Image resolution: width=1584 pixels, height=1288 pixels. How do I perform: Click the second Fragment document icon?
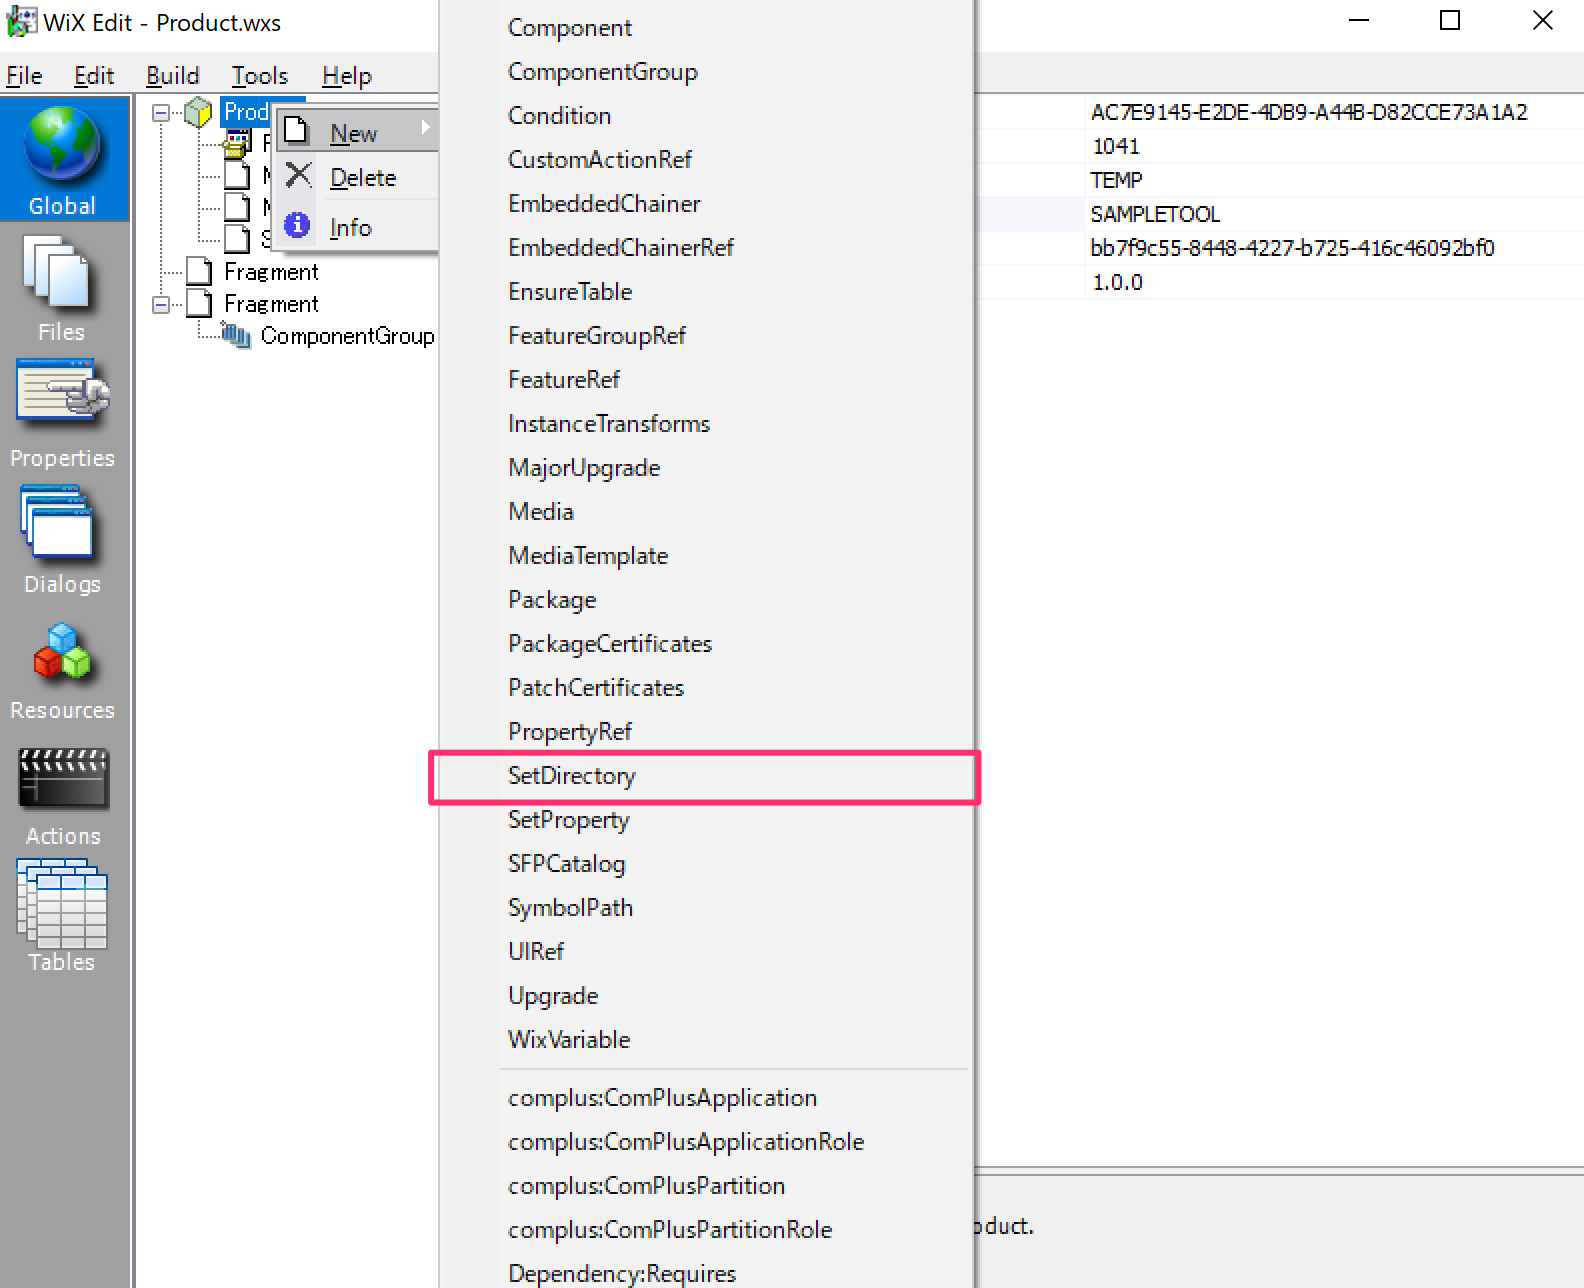pyautogui.click(x=200, y=304)
